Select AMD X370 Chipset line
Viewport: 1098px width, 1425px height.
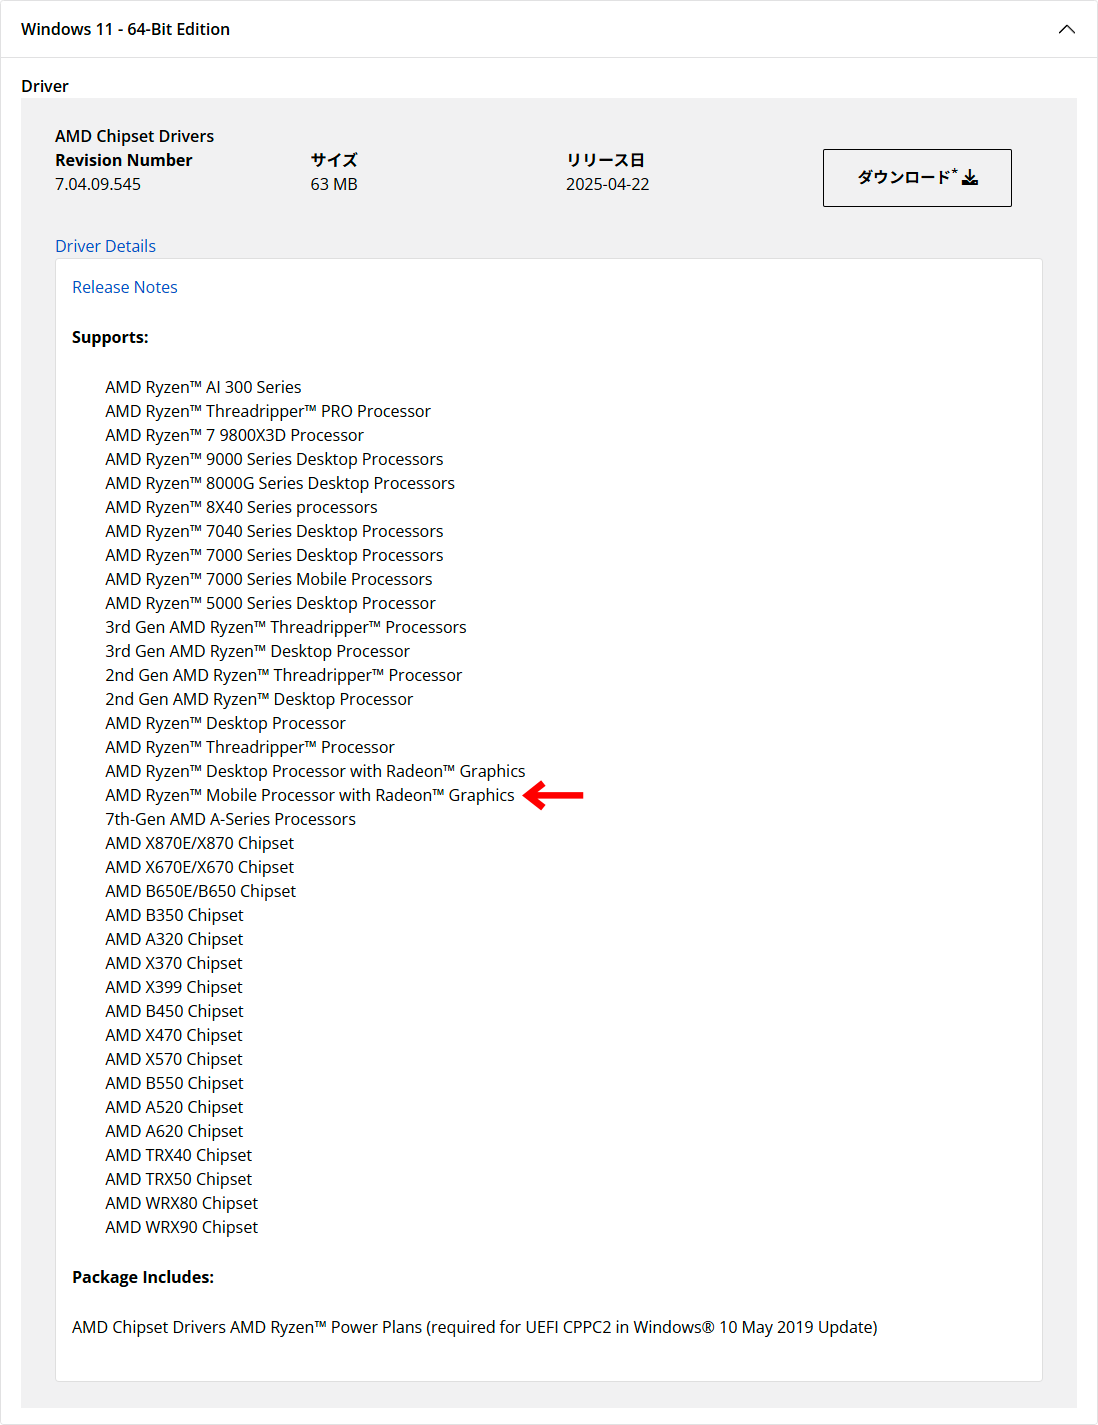click(x=174, y=963)
